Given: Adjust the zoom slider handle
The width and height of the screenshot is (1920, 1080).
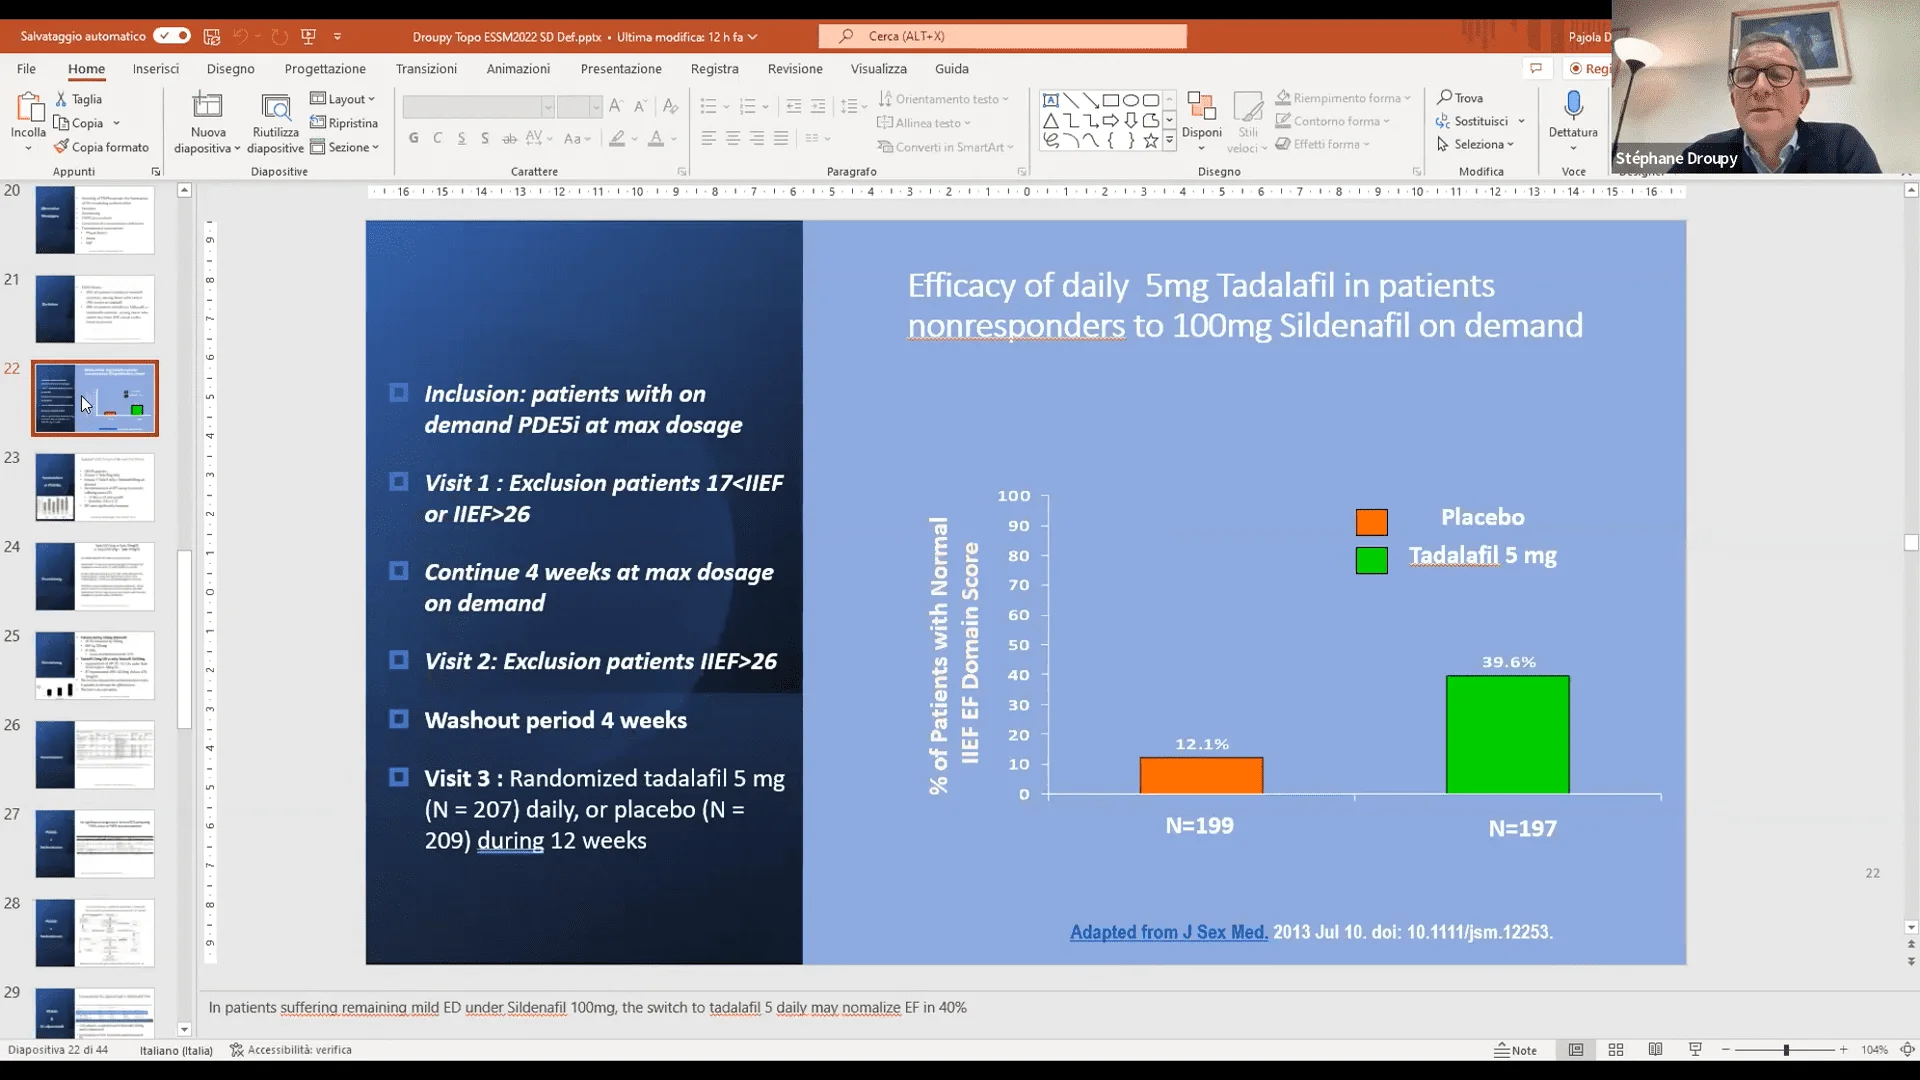Looking at the screenshot, I should click(x=1786, y=1050).
